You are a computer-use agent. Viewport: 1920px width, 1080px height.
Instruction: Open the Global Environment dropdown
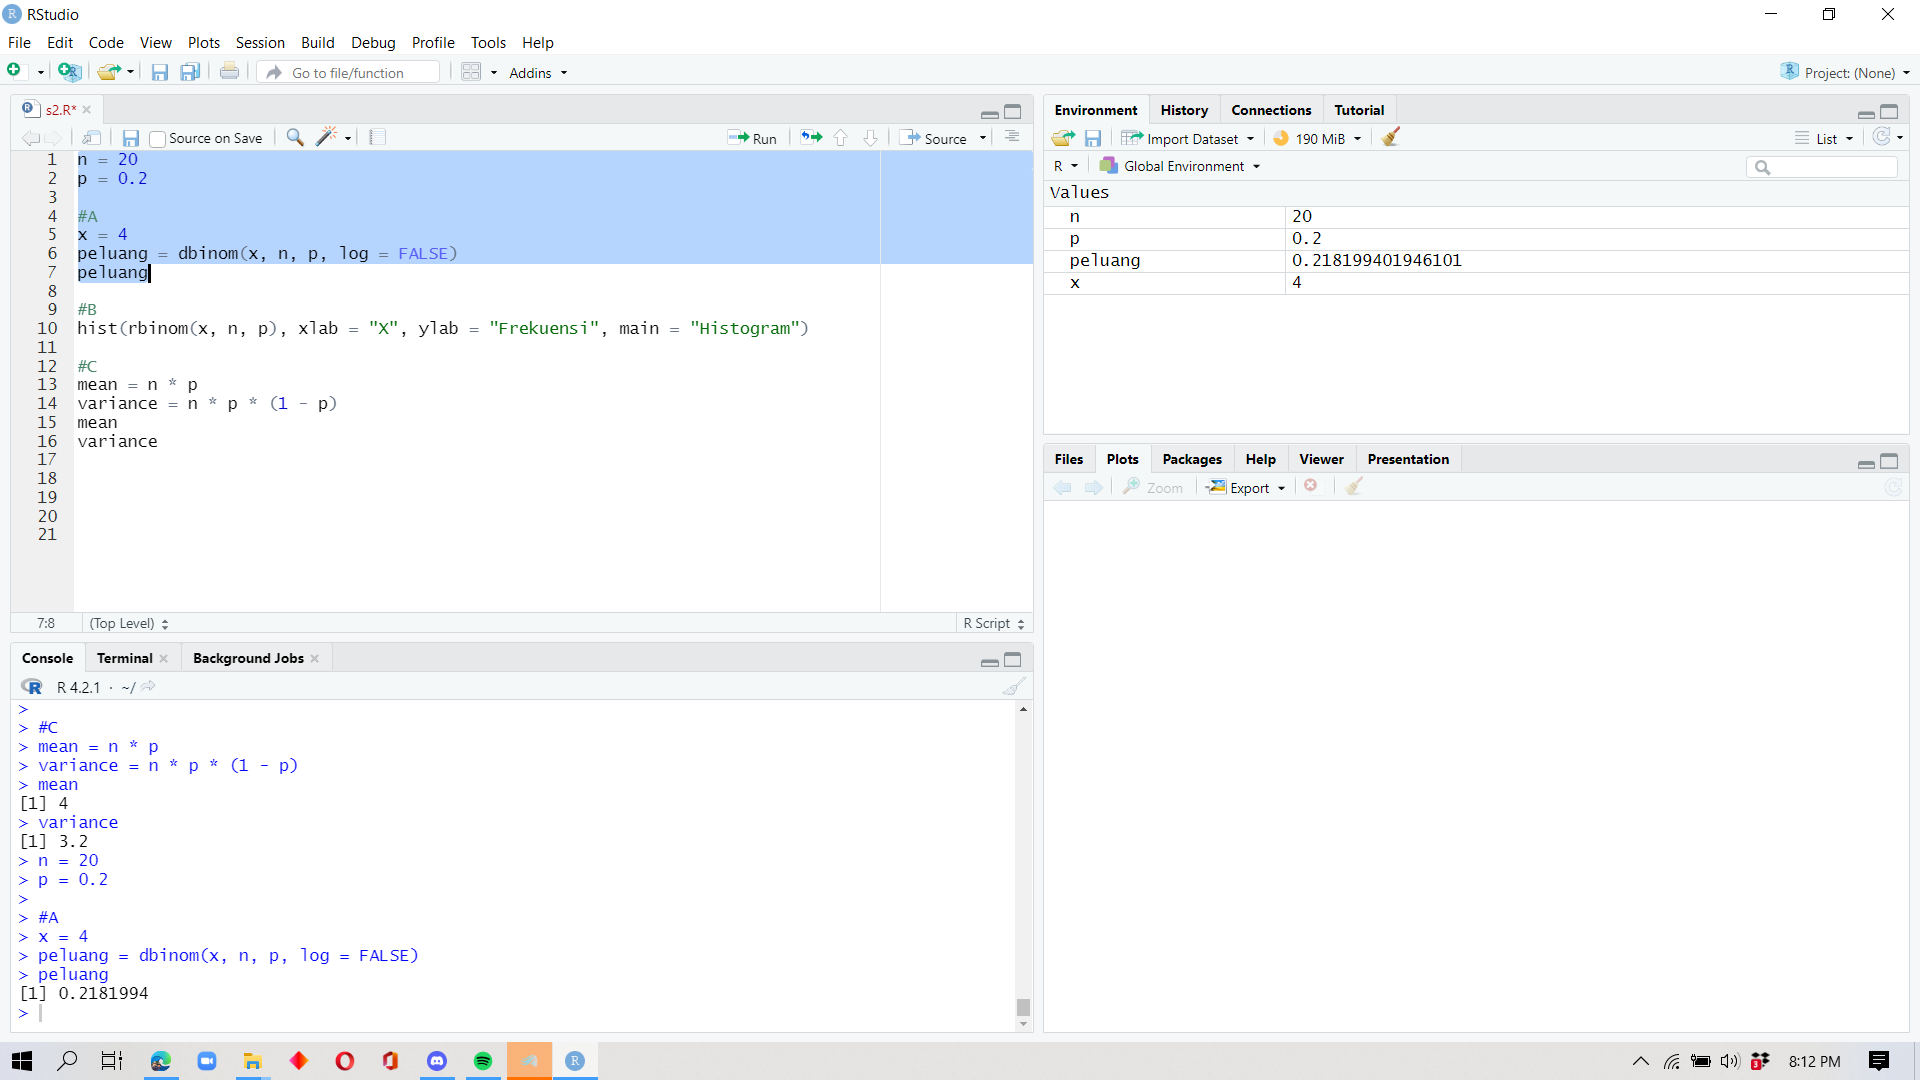1180,166
